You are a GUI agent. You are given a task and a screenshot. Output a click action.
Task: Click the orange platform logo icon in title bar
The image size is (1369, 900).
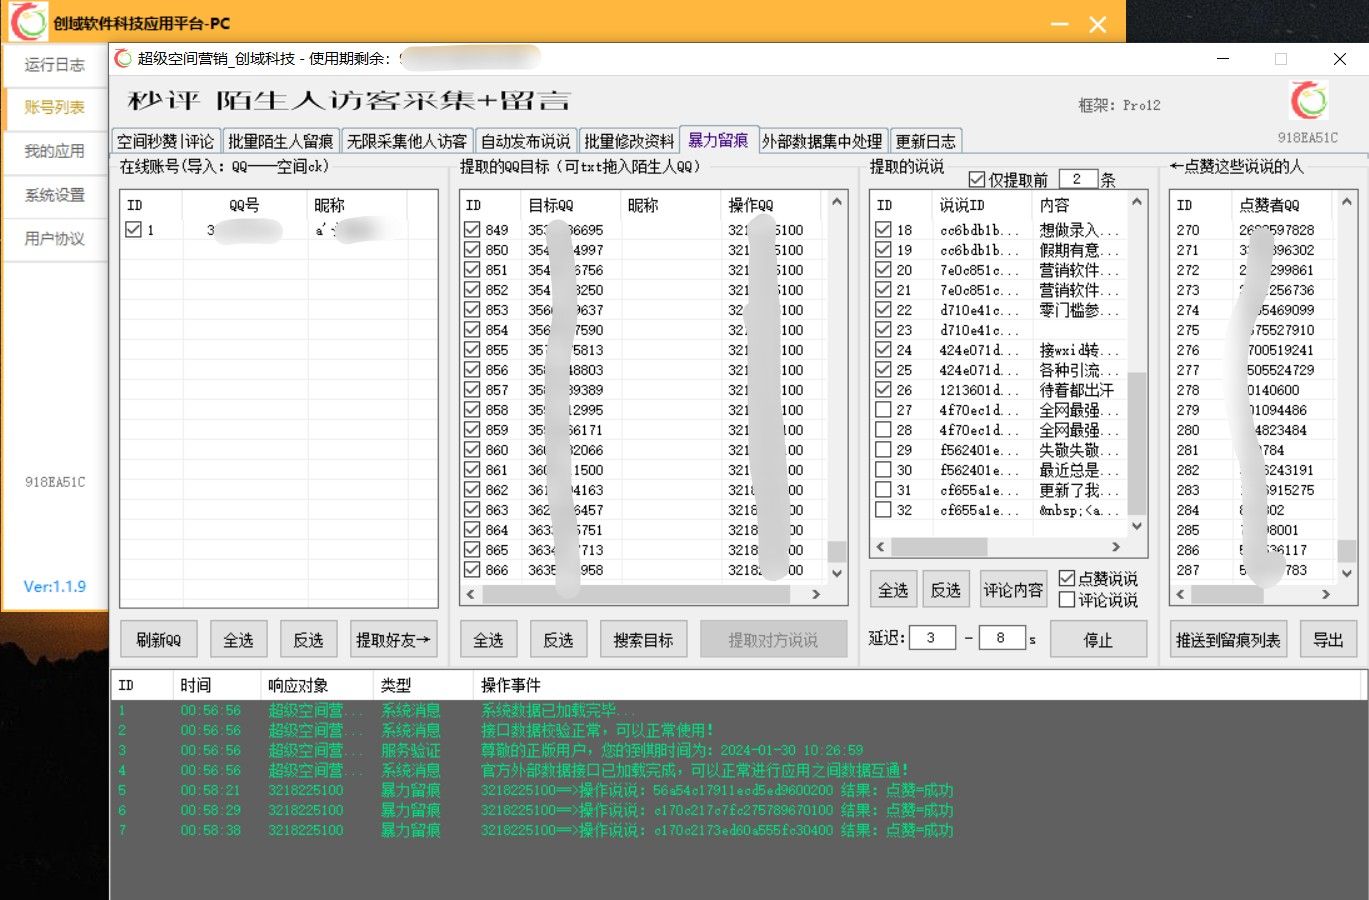pos(28,22)
